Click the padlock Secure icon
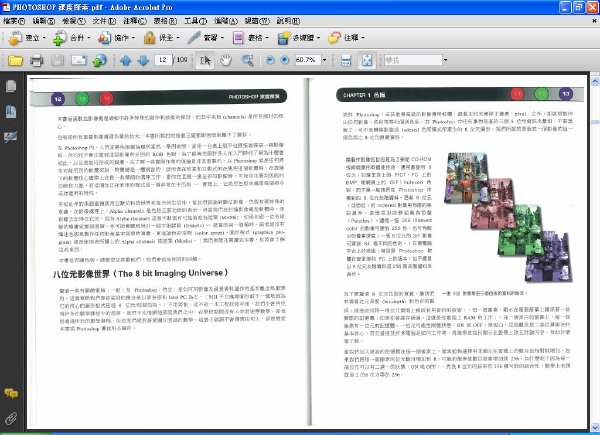The width and height of the screenshot is (600, 435). coord(149,38)
